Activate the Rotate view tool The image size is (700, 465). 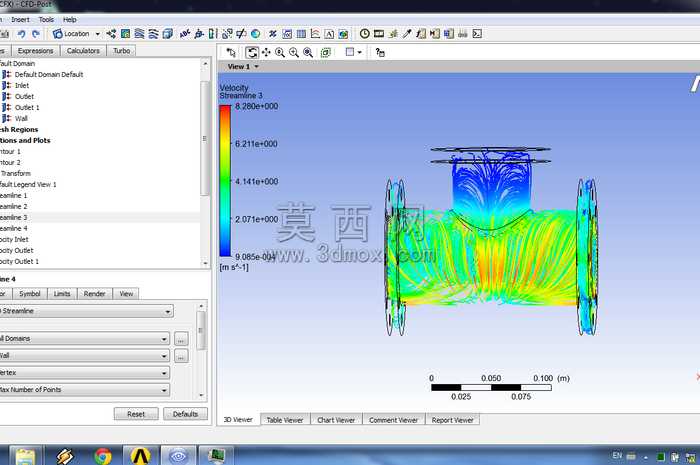pyautogui.click(x=252, y=53)
